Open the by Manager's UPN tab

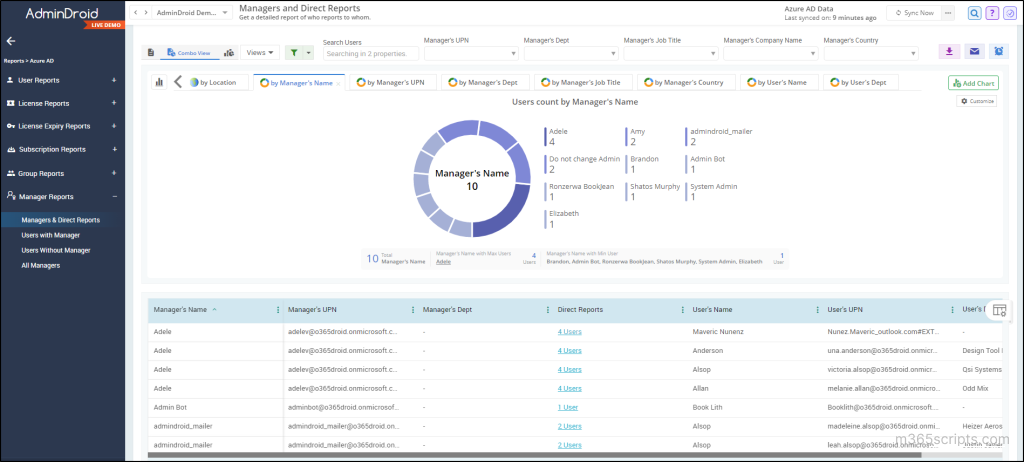[392, 82]
